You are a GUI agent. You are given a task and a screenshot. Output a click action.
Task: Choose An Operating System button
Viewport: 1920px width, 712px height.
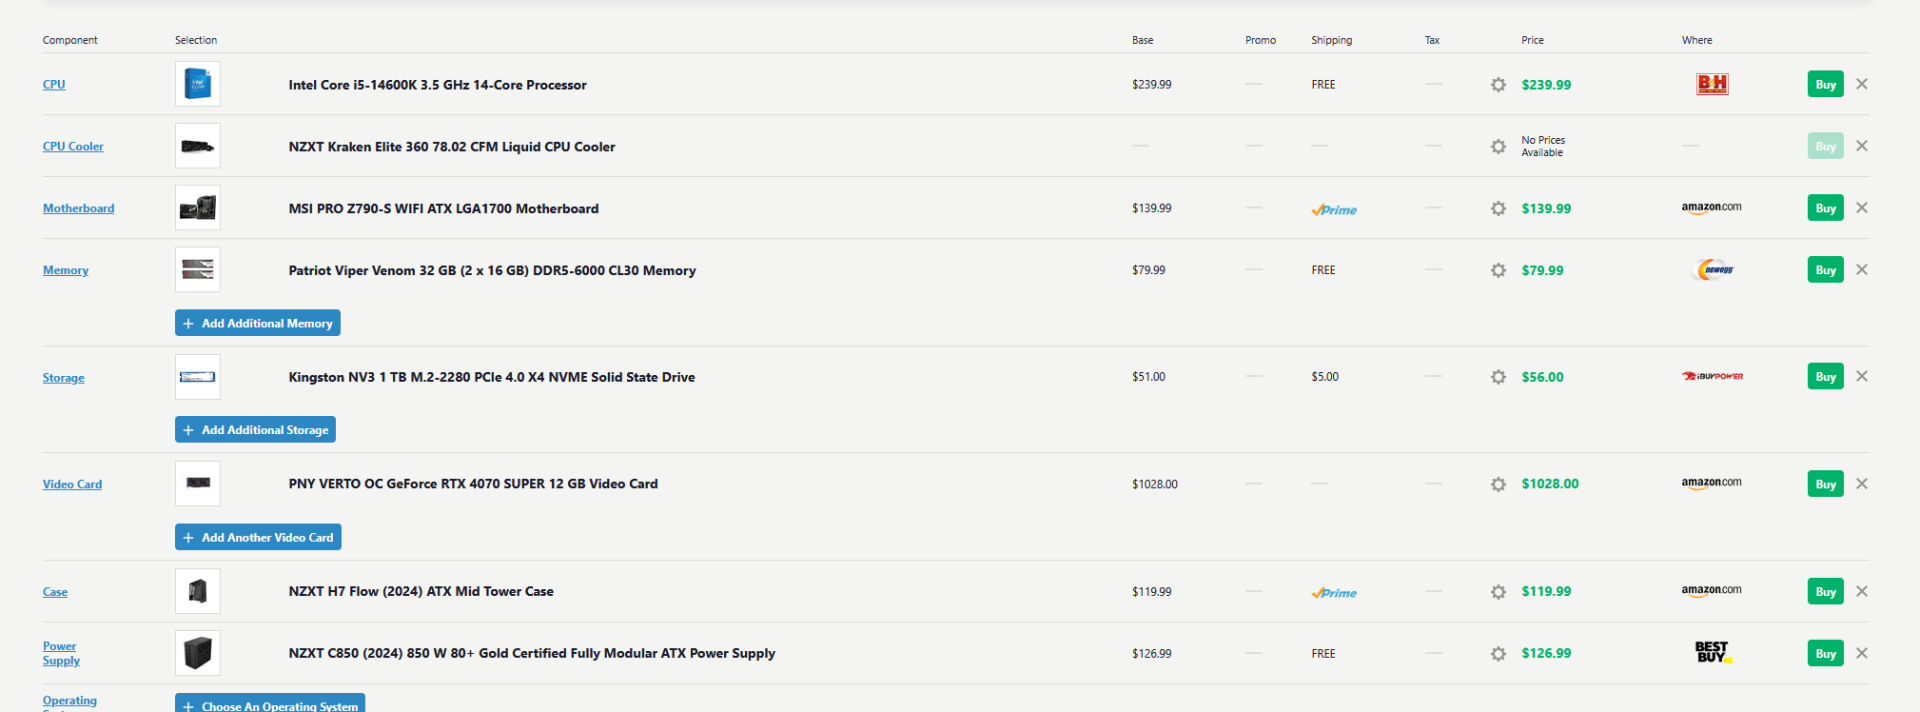tap(270, 704)
